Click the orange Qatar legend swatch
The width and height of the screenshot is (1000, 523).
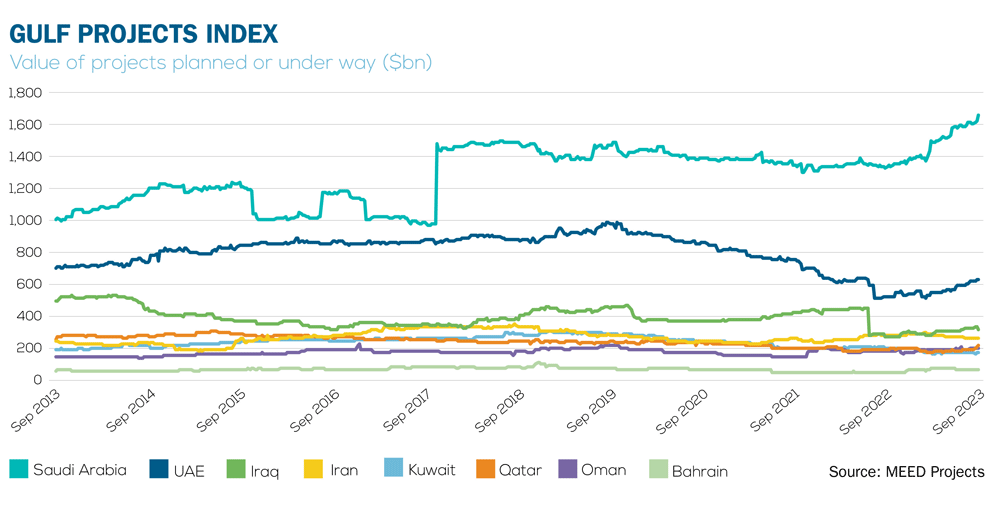coord(484,469)
